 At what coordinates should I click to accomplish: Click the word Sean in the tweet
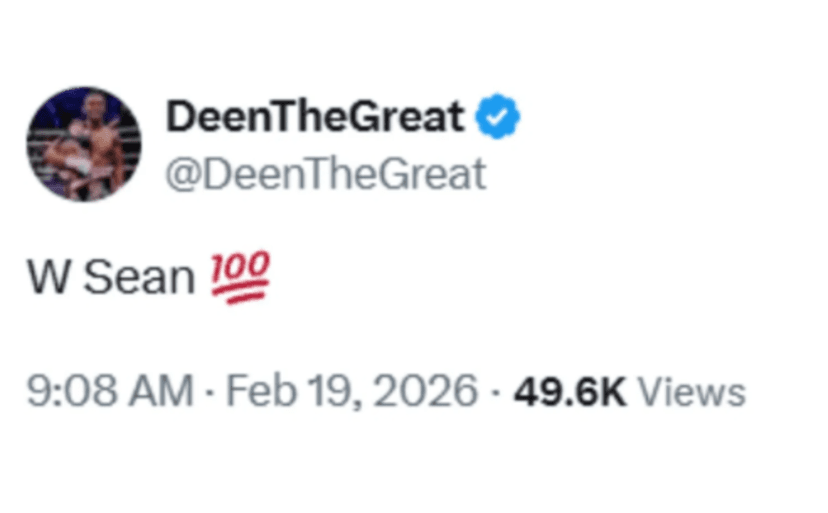pyautogui.click(x=138, y=278)
